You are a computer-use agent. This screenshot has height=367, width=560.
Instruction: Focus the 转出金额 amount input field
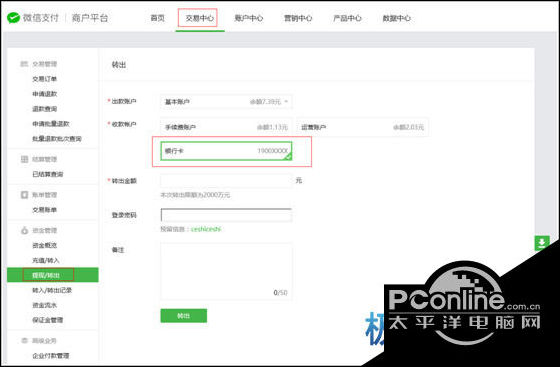pyautogui.click(x=226, y=181)
